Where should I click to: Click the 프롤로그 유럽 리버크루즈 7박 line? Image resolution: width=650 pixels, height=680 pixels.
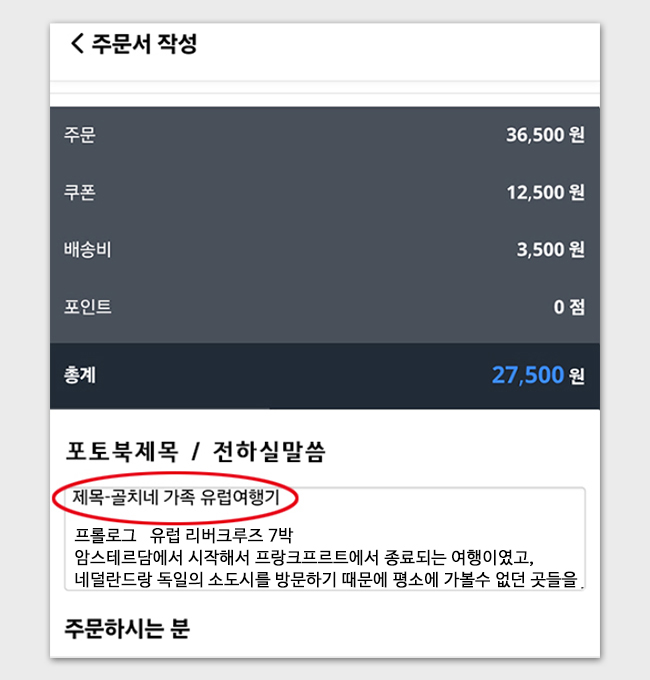pos(183,536)
